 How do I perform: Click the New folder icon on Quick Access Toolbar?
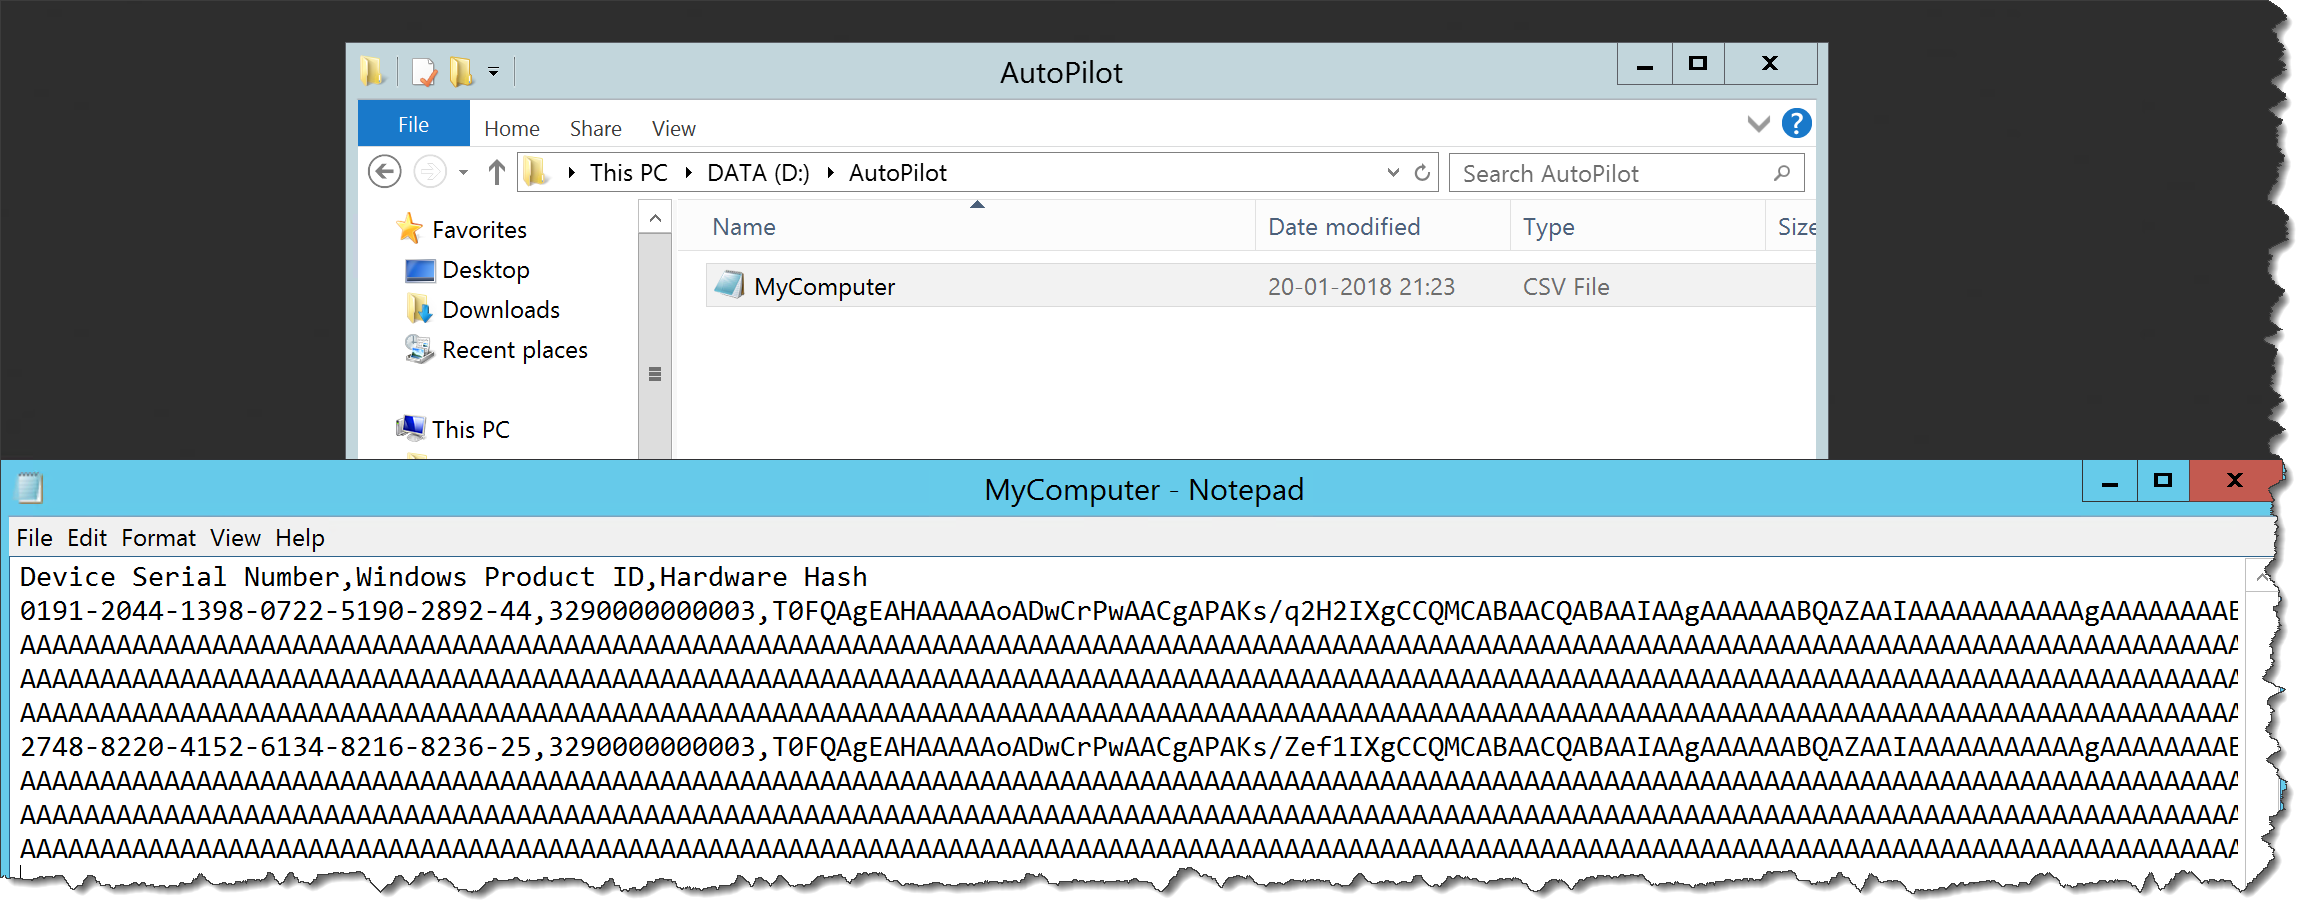[461, 71]
